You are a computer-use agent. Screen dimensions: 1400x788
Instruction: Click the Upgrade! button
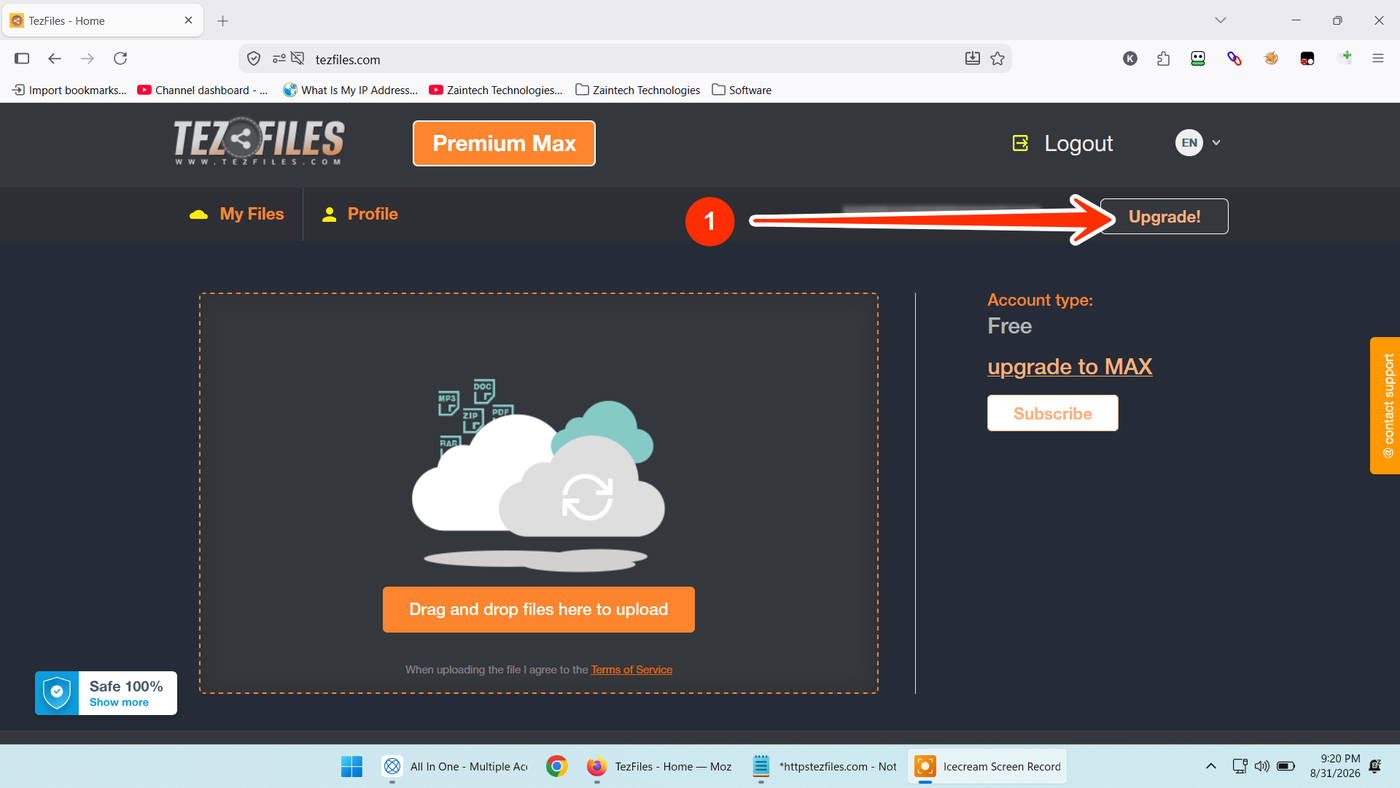coord(1164,217)
